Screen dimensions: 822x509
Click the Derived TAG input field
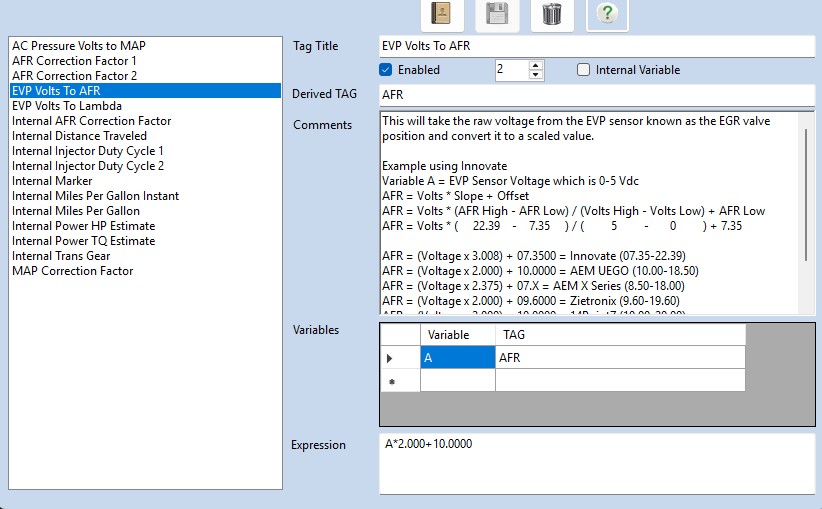597,95
